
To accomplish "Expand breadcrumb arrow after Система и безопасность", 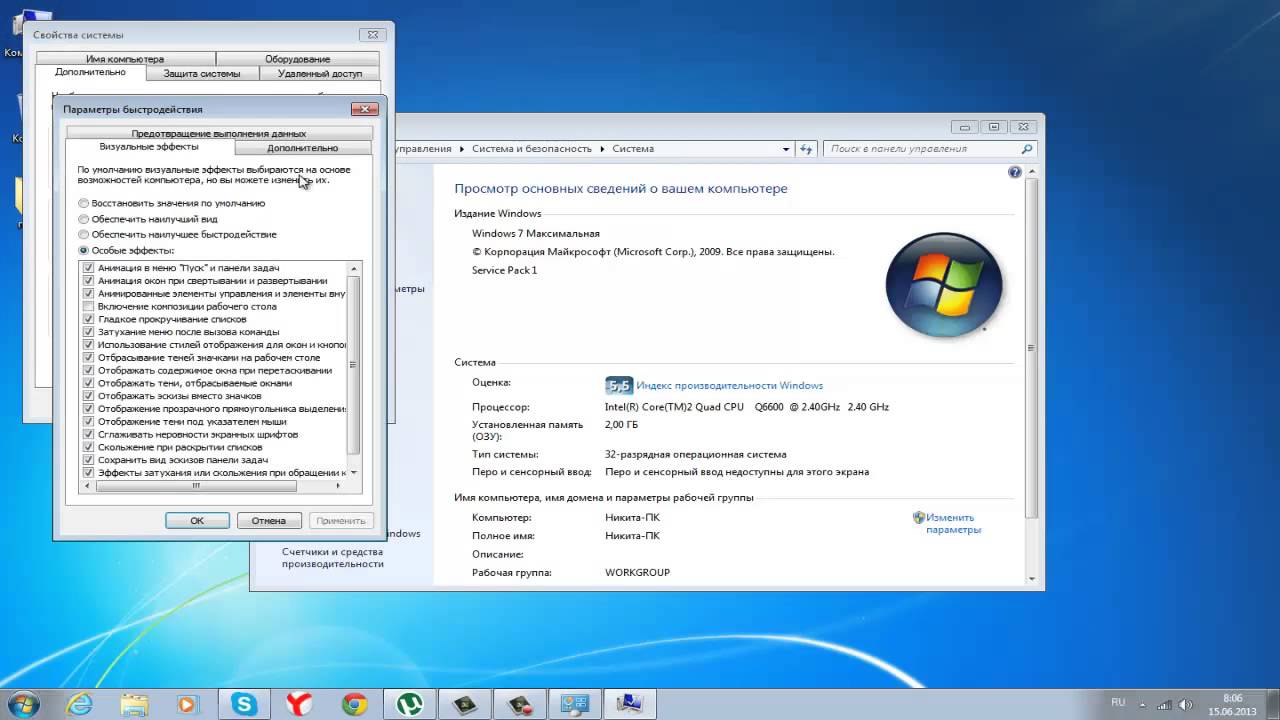I will [603, 149].
